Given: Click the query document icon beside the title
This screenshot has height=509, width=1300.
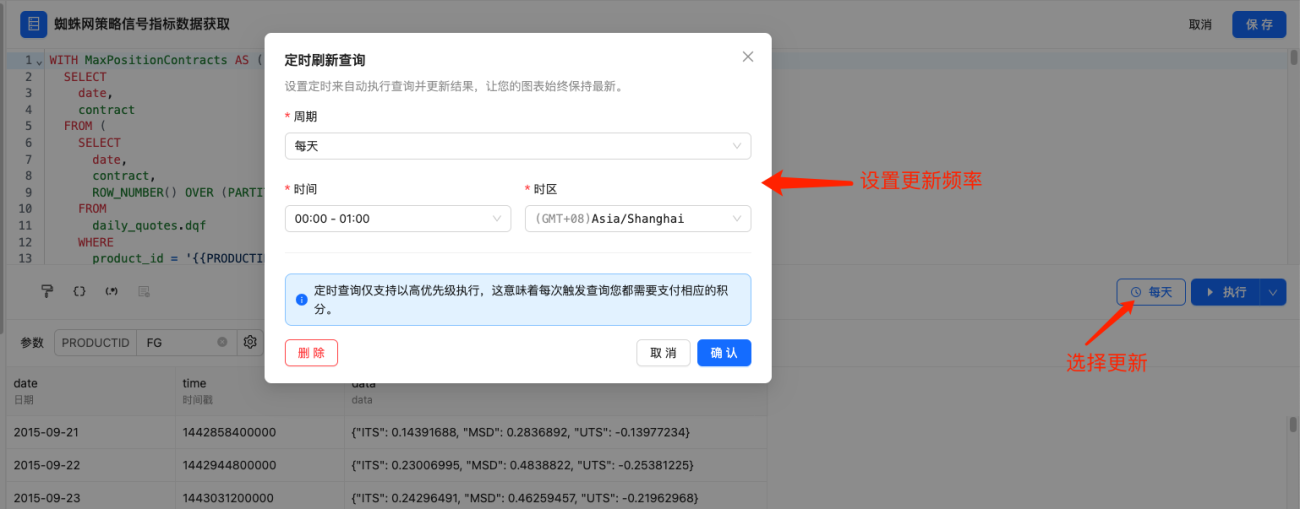Looking at the screenshot, I should (34, 24).
